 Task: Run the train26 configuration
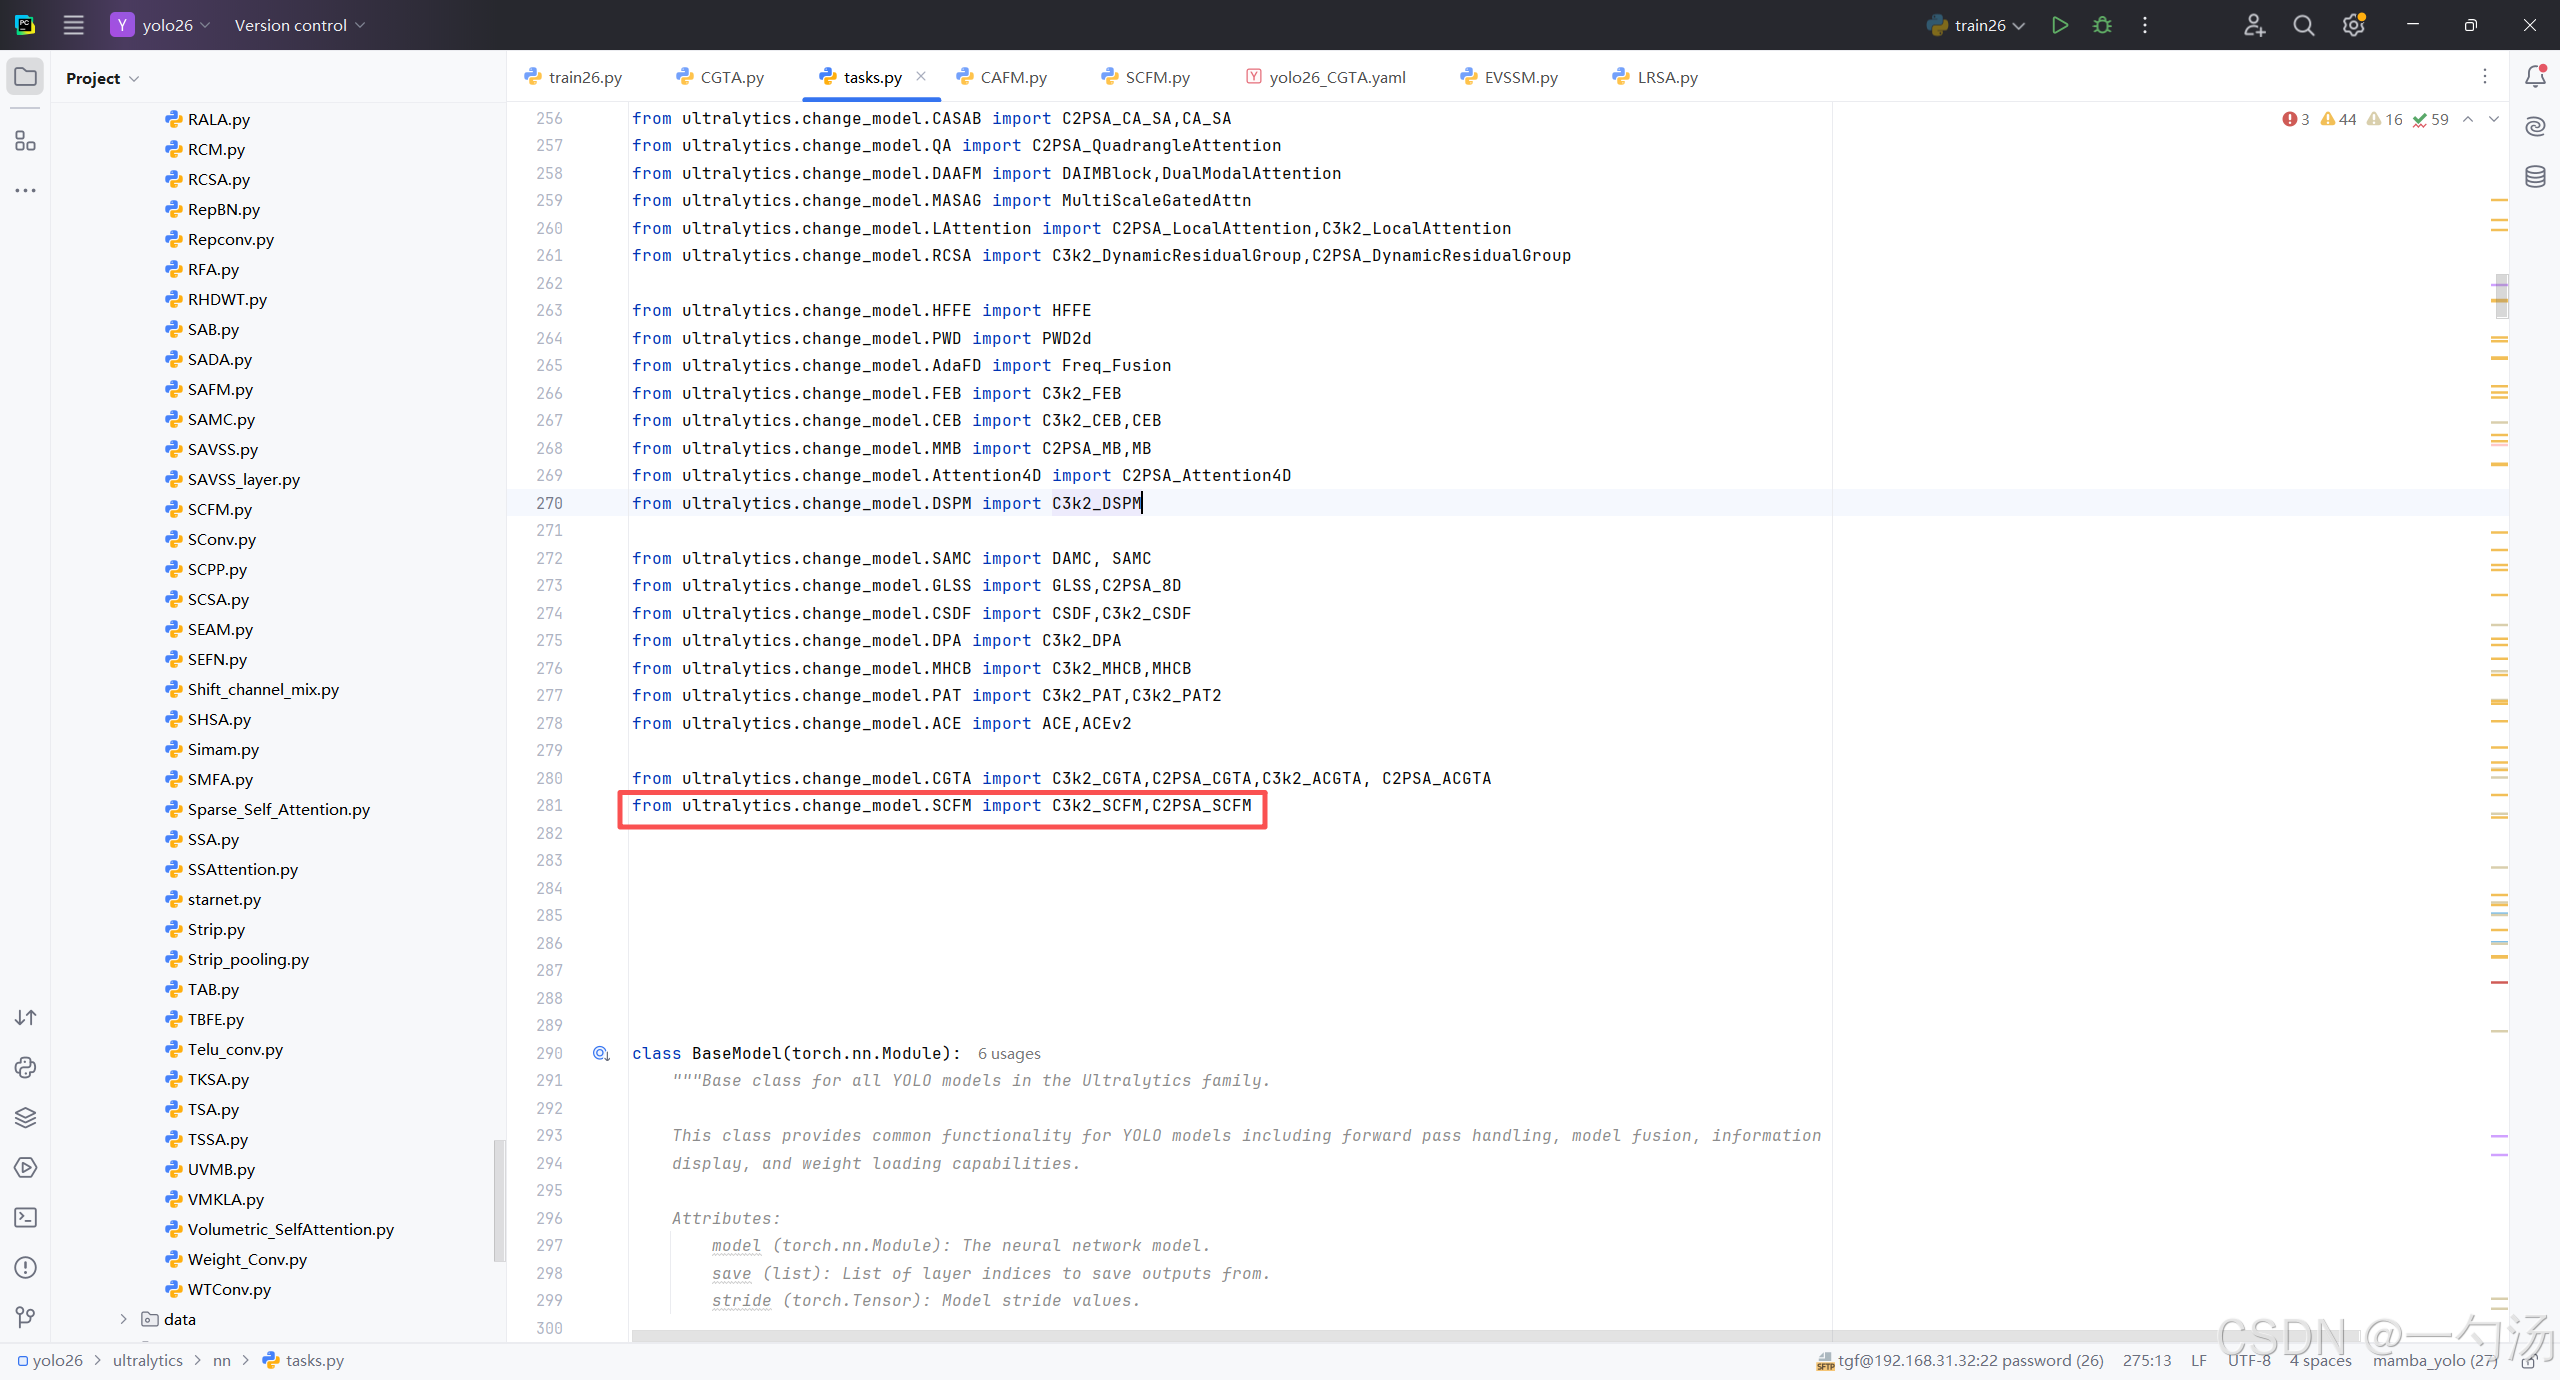(x=2059, y=25)
